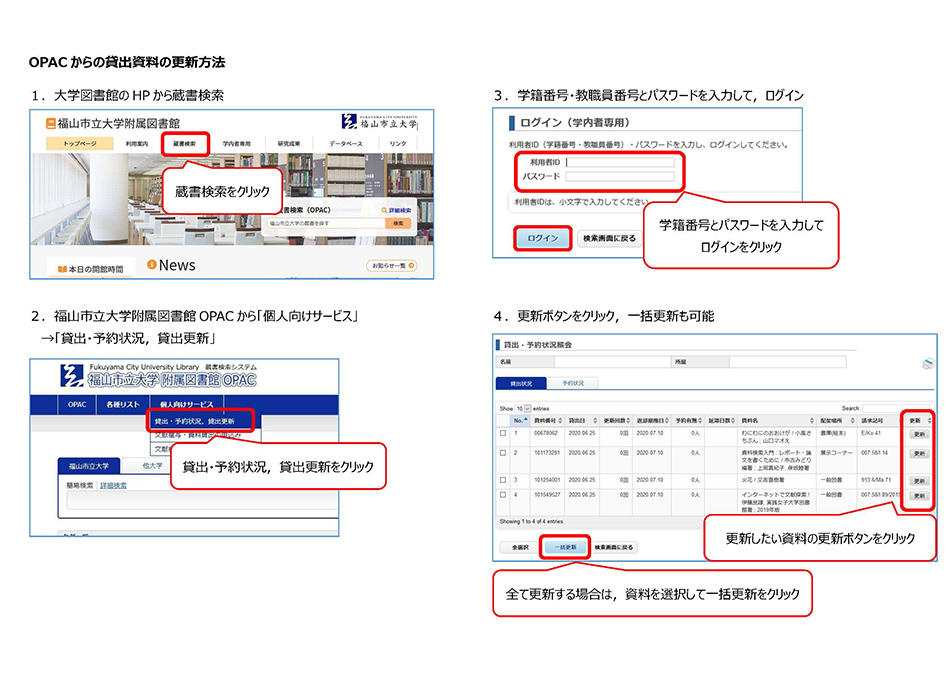Open データベース navigation item
Screen dimensions: 952x681
coord(346,144)
